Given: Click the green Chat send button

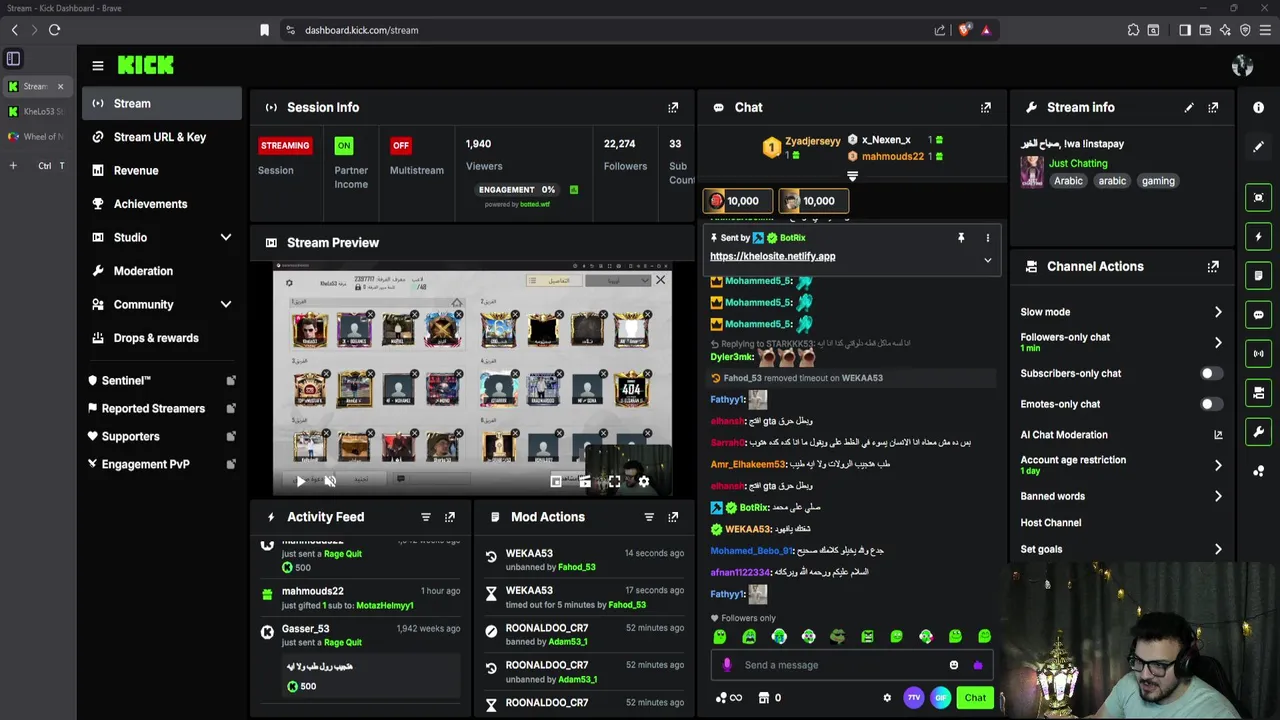Looking at the screenshot, I should click(x=975, y=698).
